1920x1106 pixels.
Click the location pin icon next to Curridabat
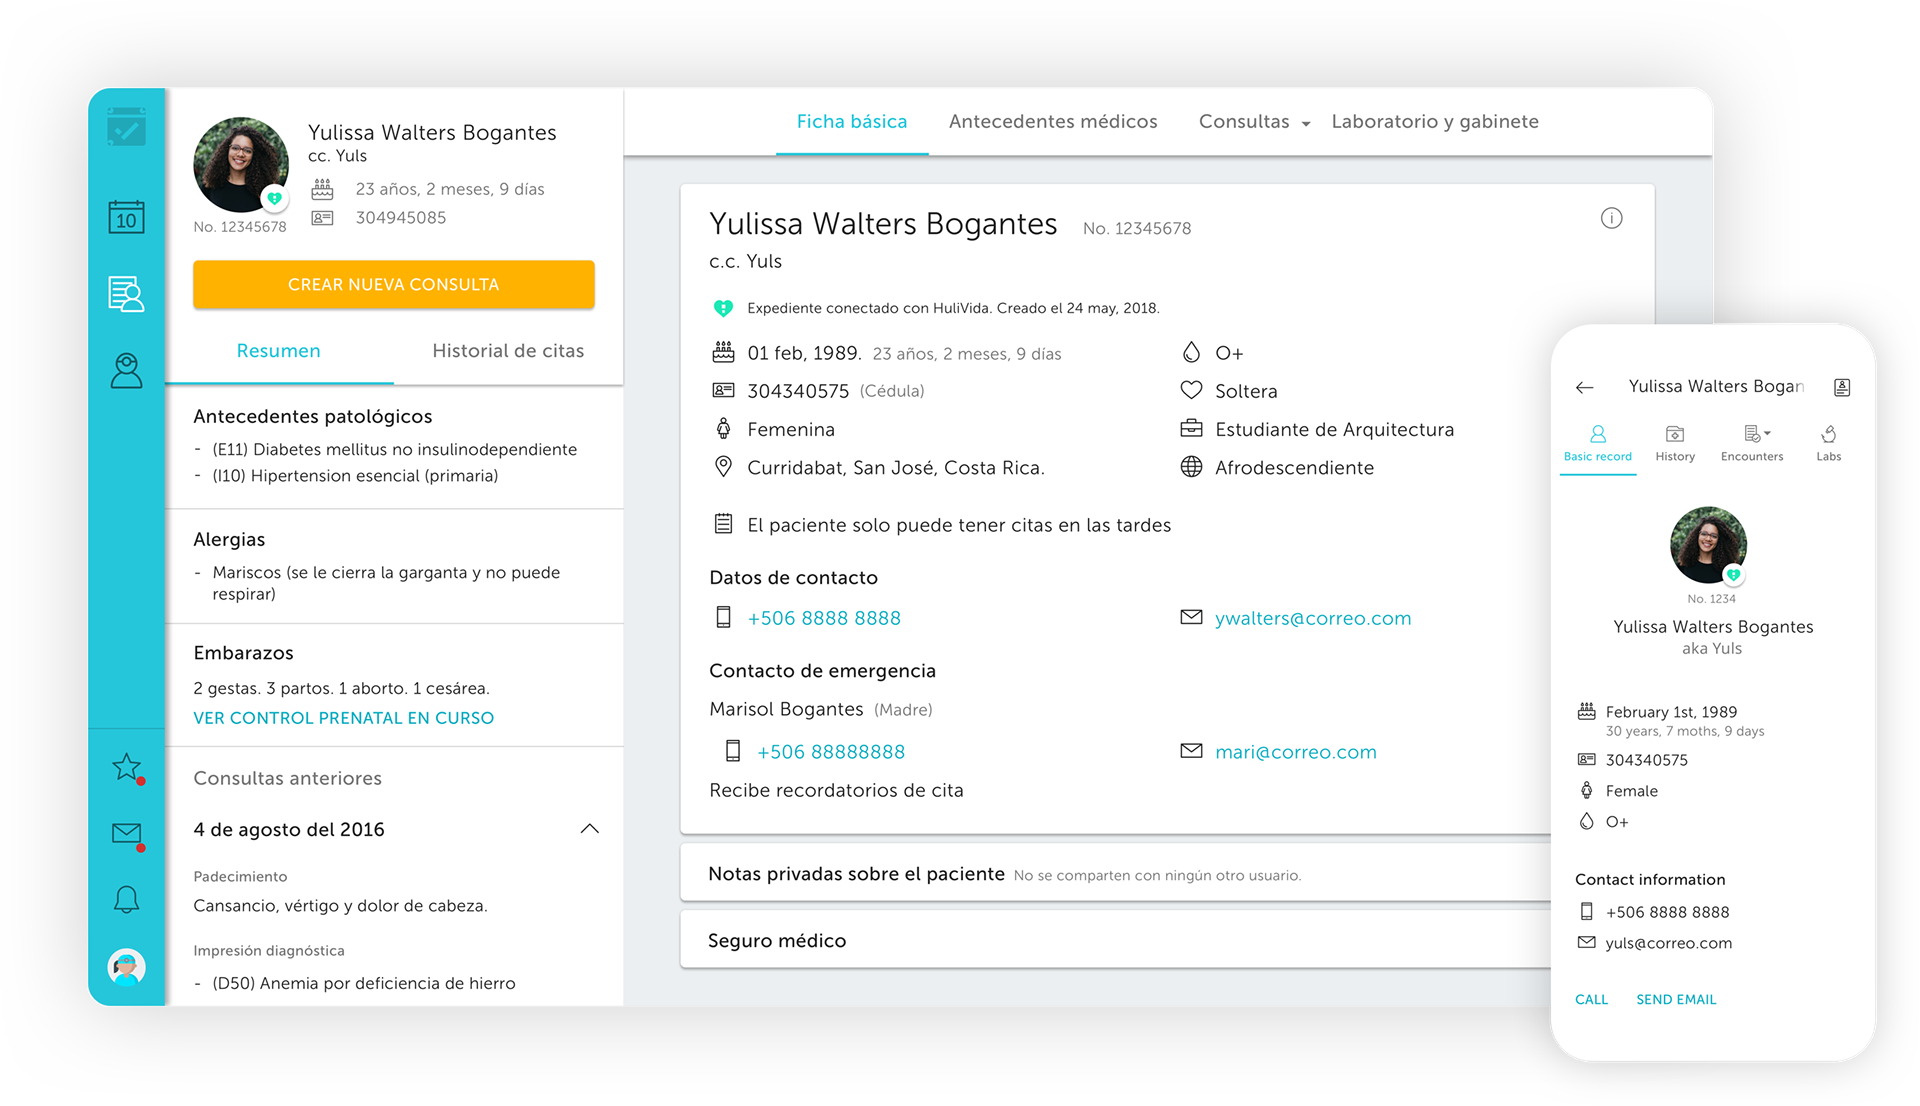coord(723,467)
